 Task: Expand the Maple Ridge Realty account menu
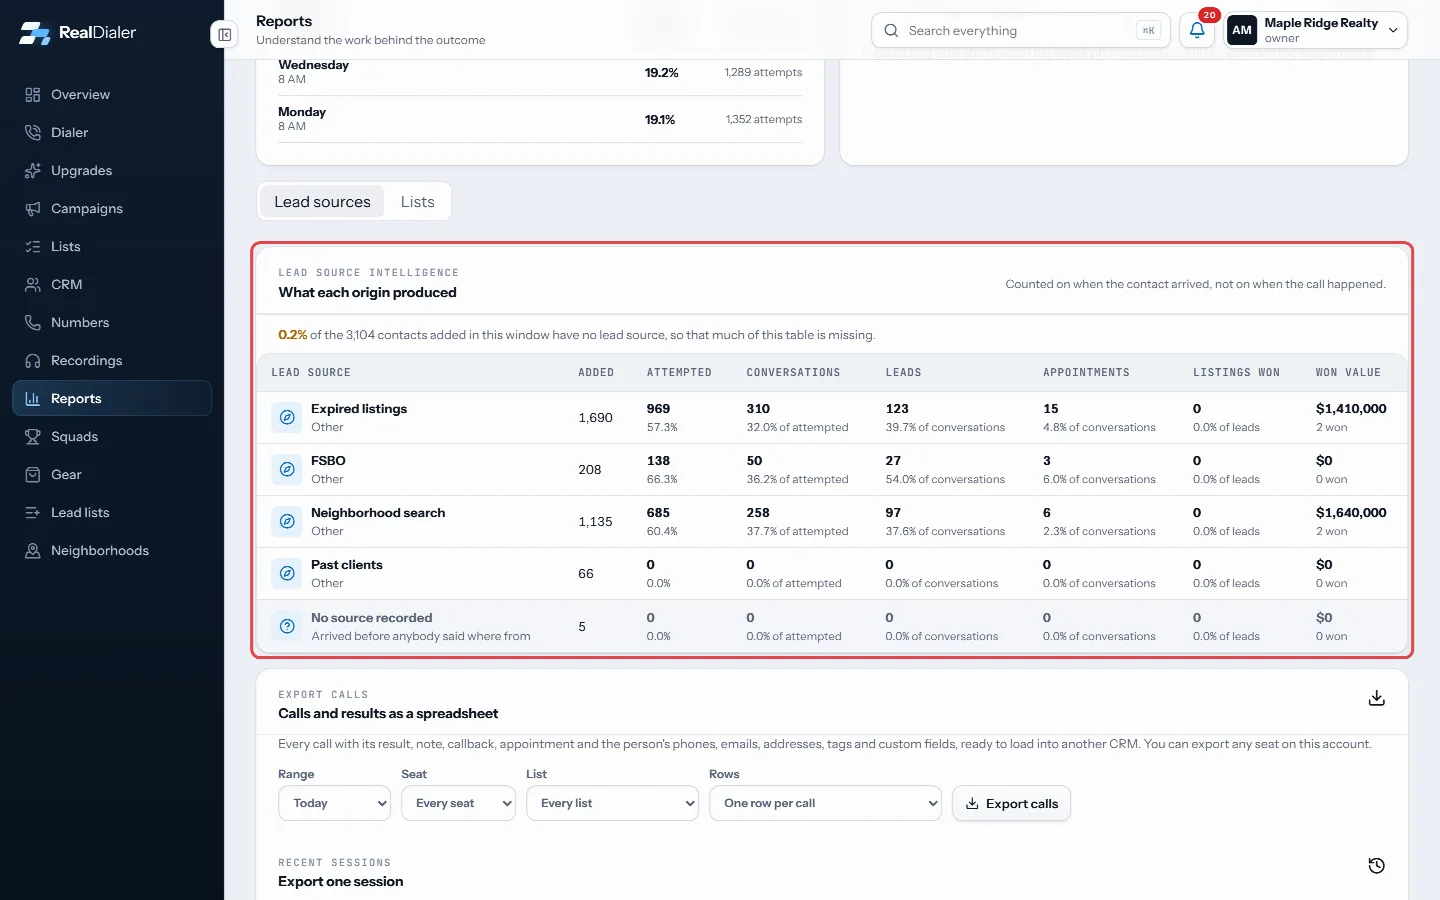click(1316, 31)
